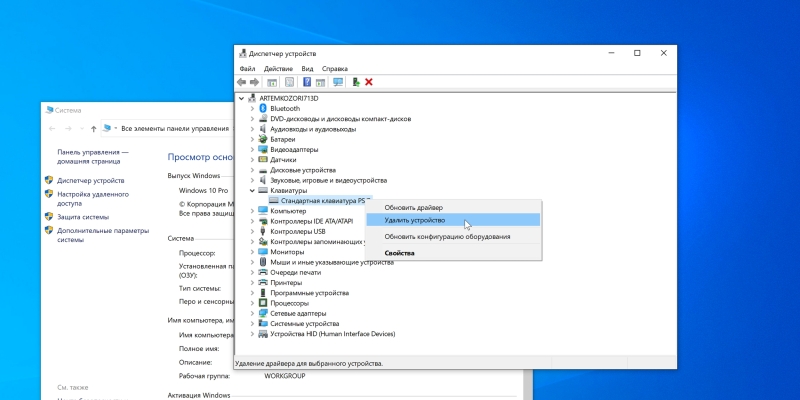The width and height of the screenshot is (800, 400).
Task: Open Настройка удаленного доступа link
Action: click(93, 198)
